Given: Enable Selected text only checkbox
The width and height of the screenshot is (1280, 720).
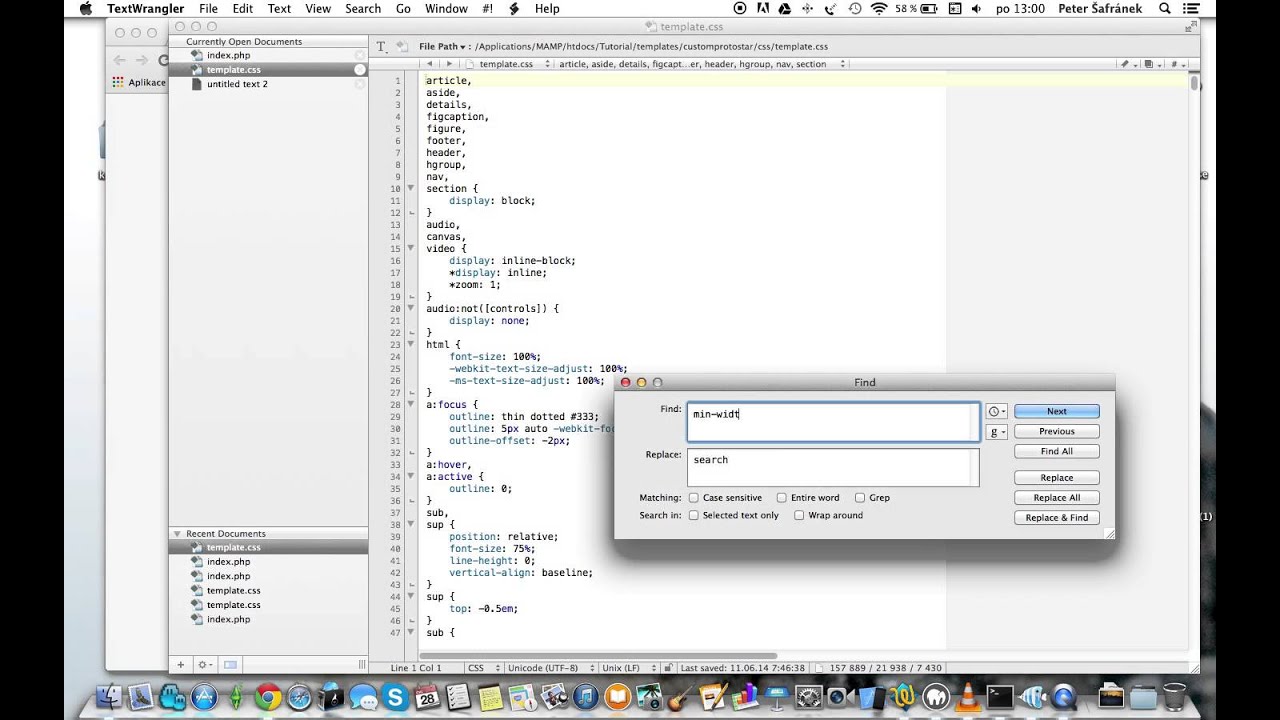Looking at the screenshot, I should [x=693, y=516].
